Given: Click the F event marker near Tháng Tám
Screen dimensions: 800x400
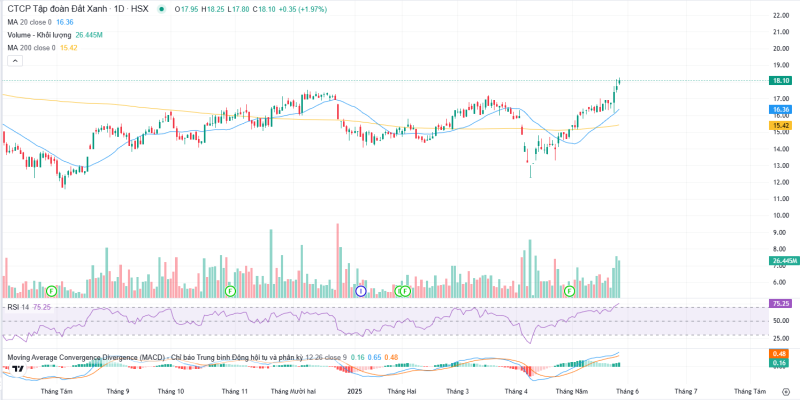Looking at the screenshot, I should coord(51,291).
